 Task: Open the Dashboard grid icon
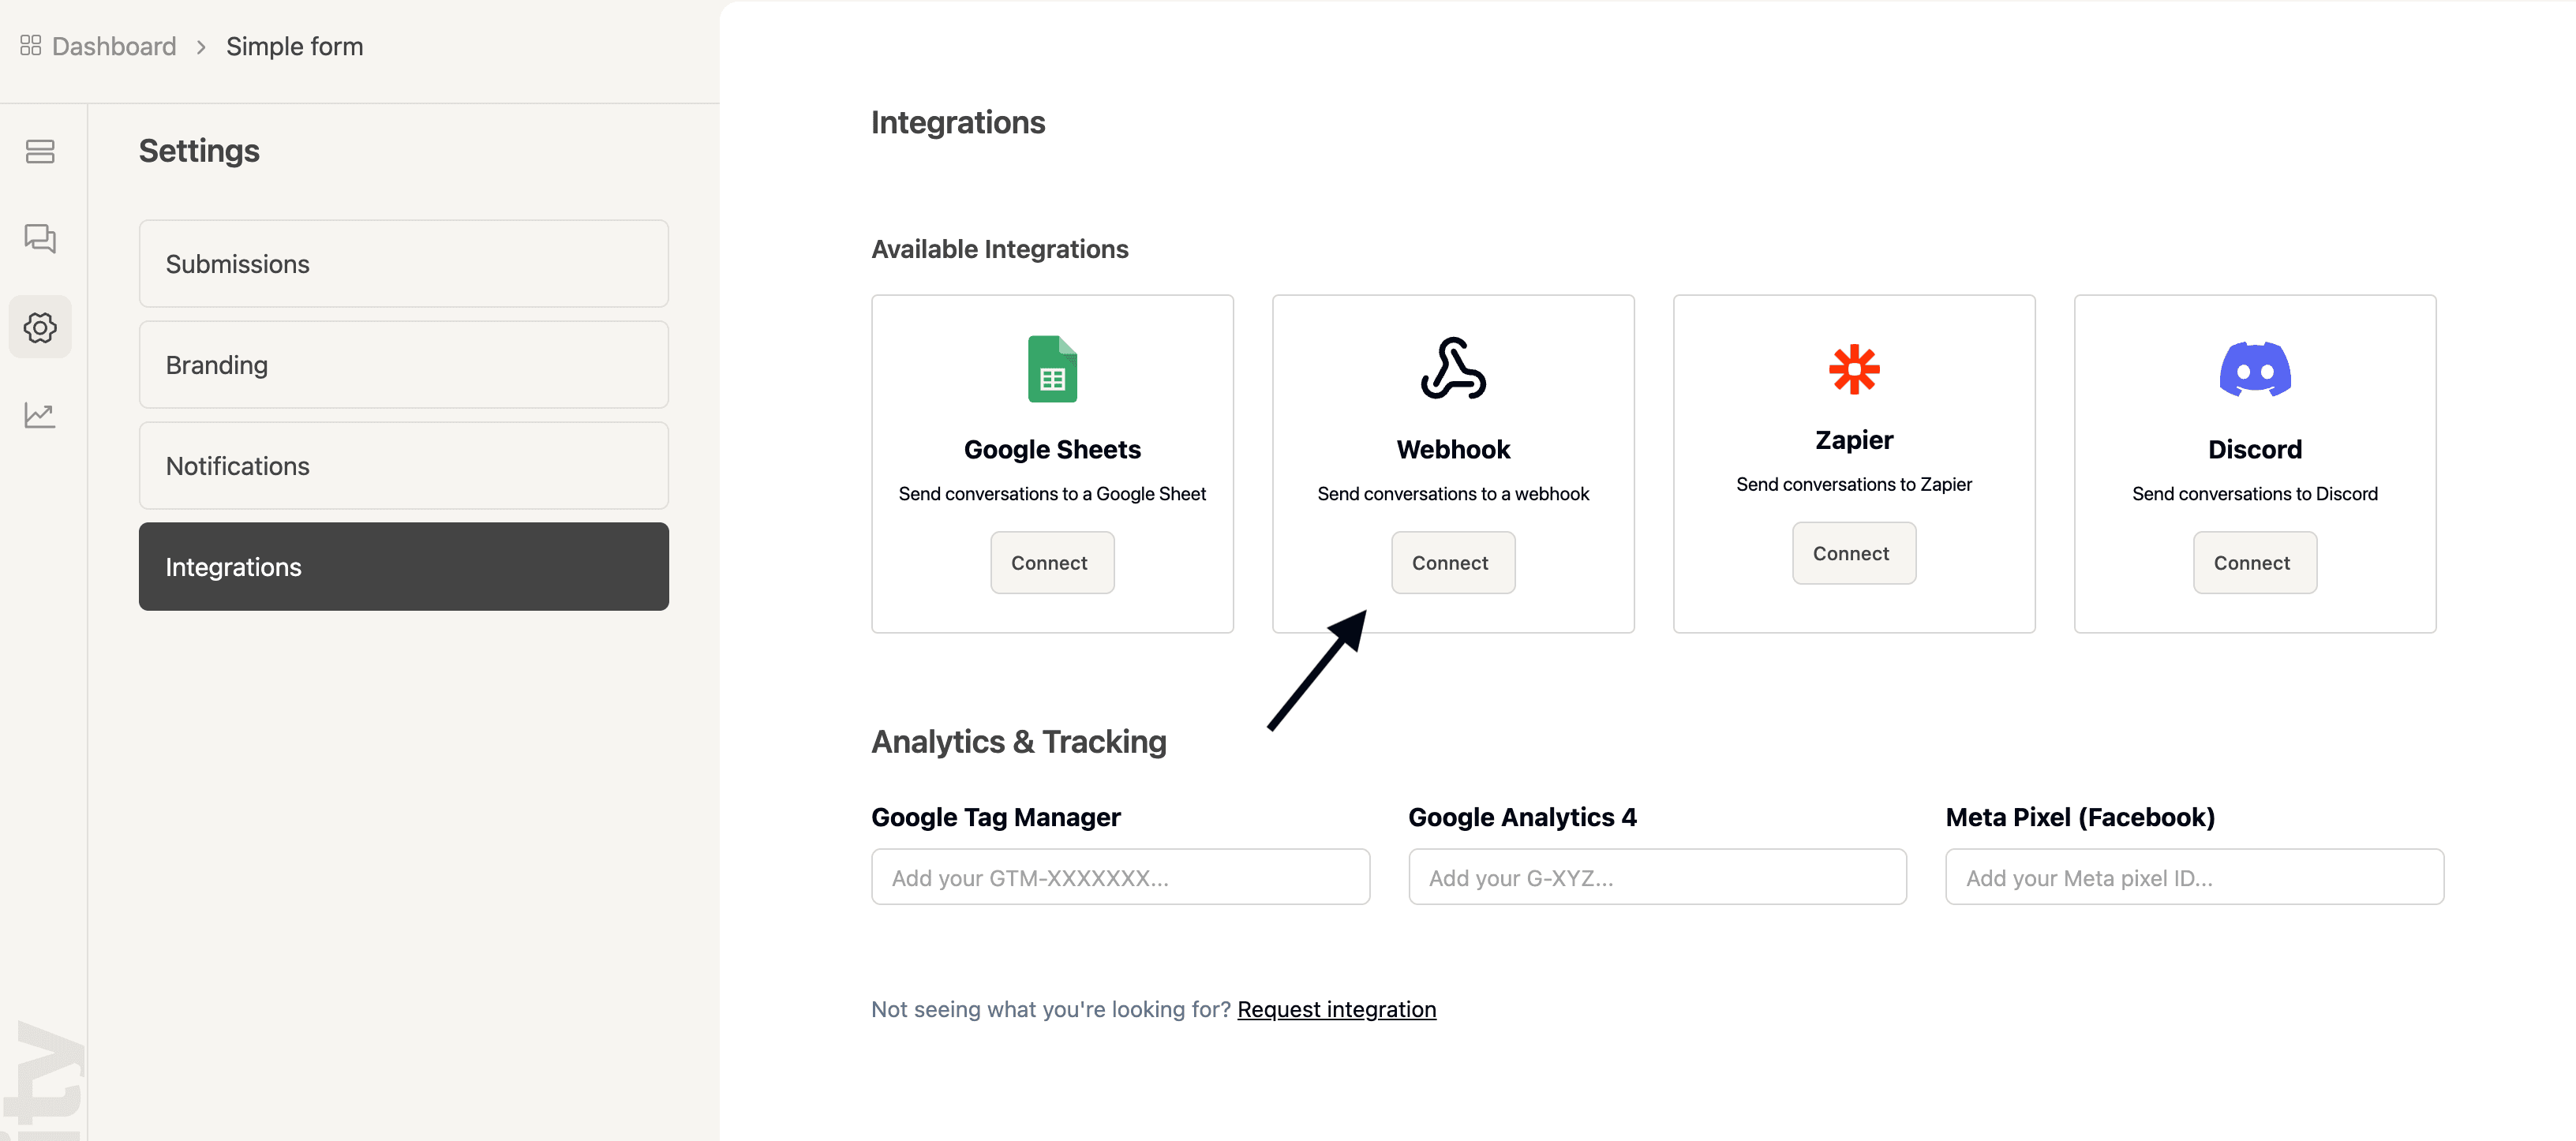(29, 45)
